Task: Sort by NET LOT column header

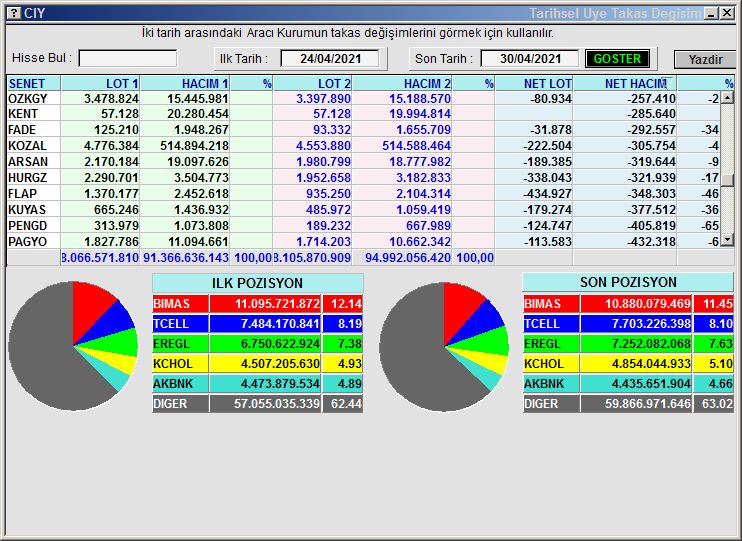Action: point(534,84)
